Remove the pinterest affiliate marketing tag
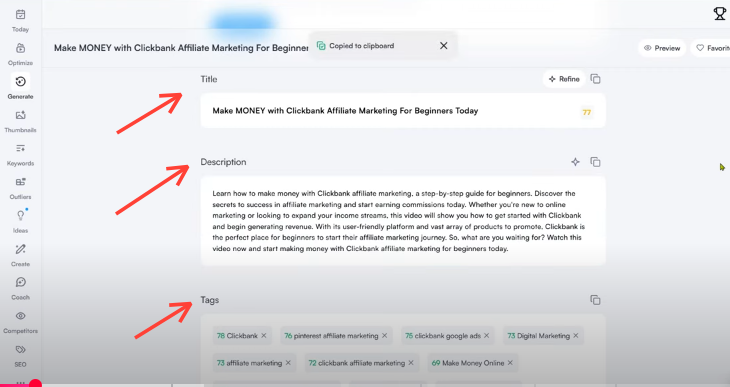The width and height of the screenshot is (730, 387). [x=385, y=336]
